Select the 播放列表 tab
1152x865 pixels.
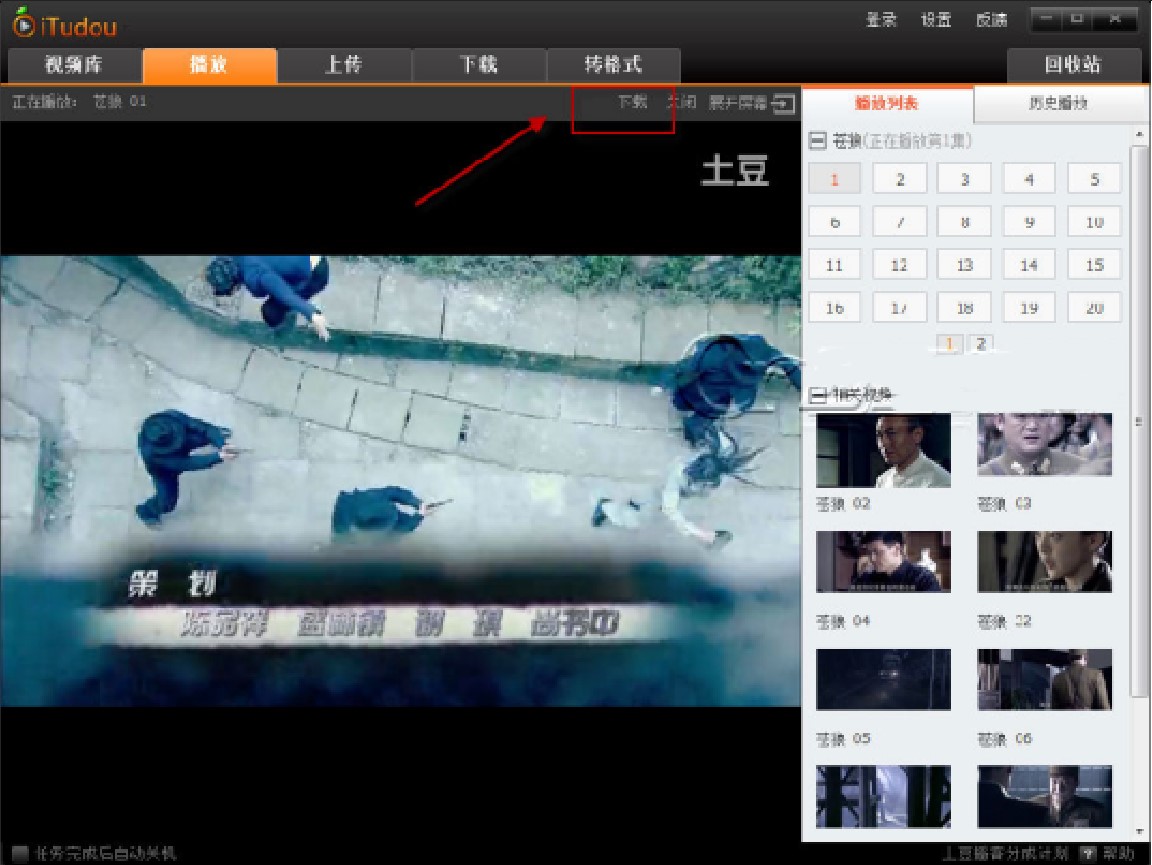click(x=888, y=104)
